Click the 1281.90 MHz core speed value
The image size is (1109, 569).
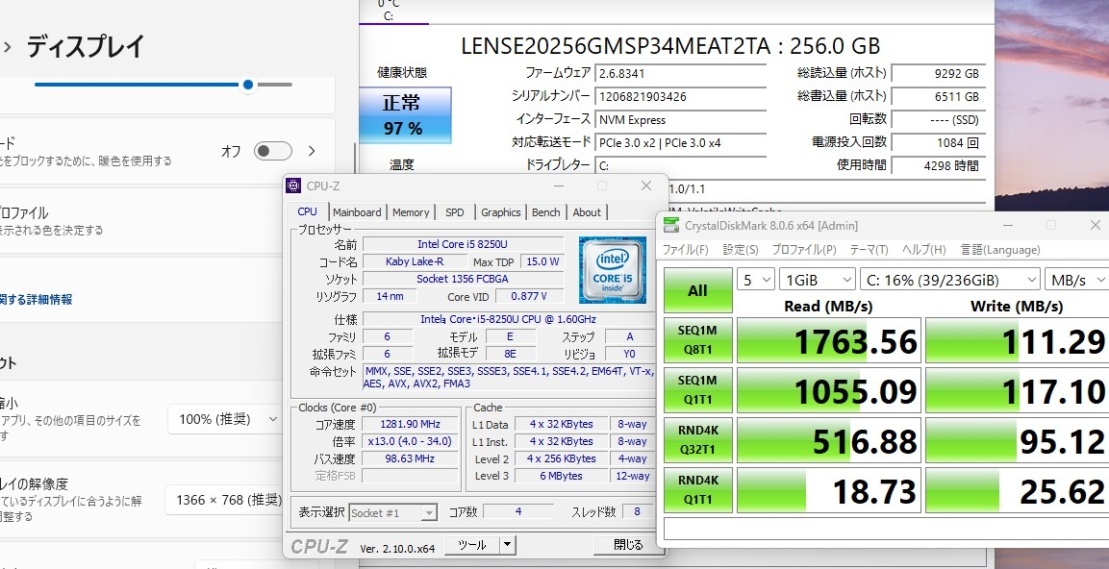[x=409, y=424]
